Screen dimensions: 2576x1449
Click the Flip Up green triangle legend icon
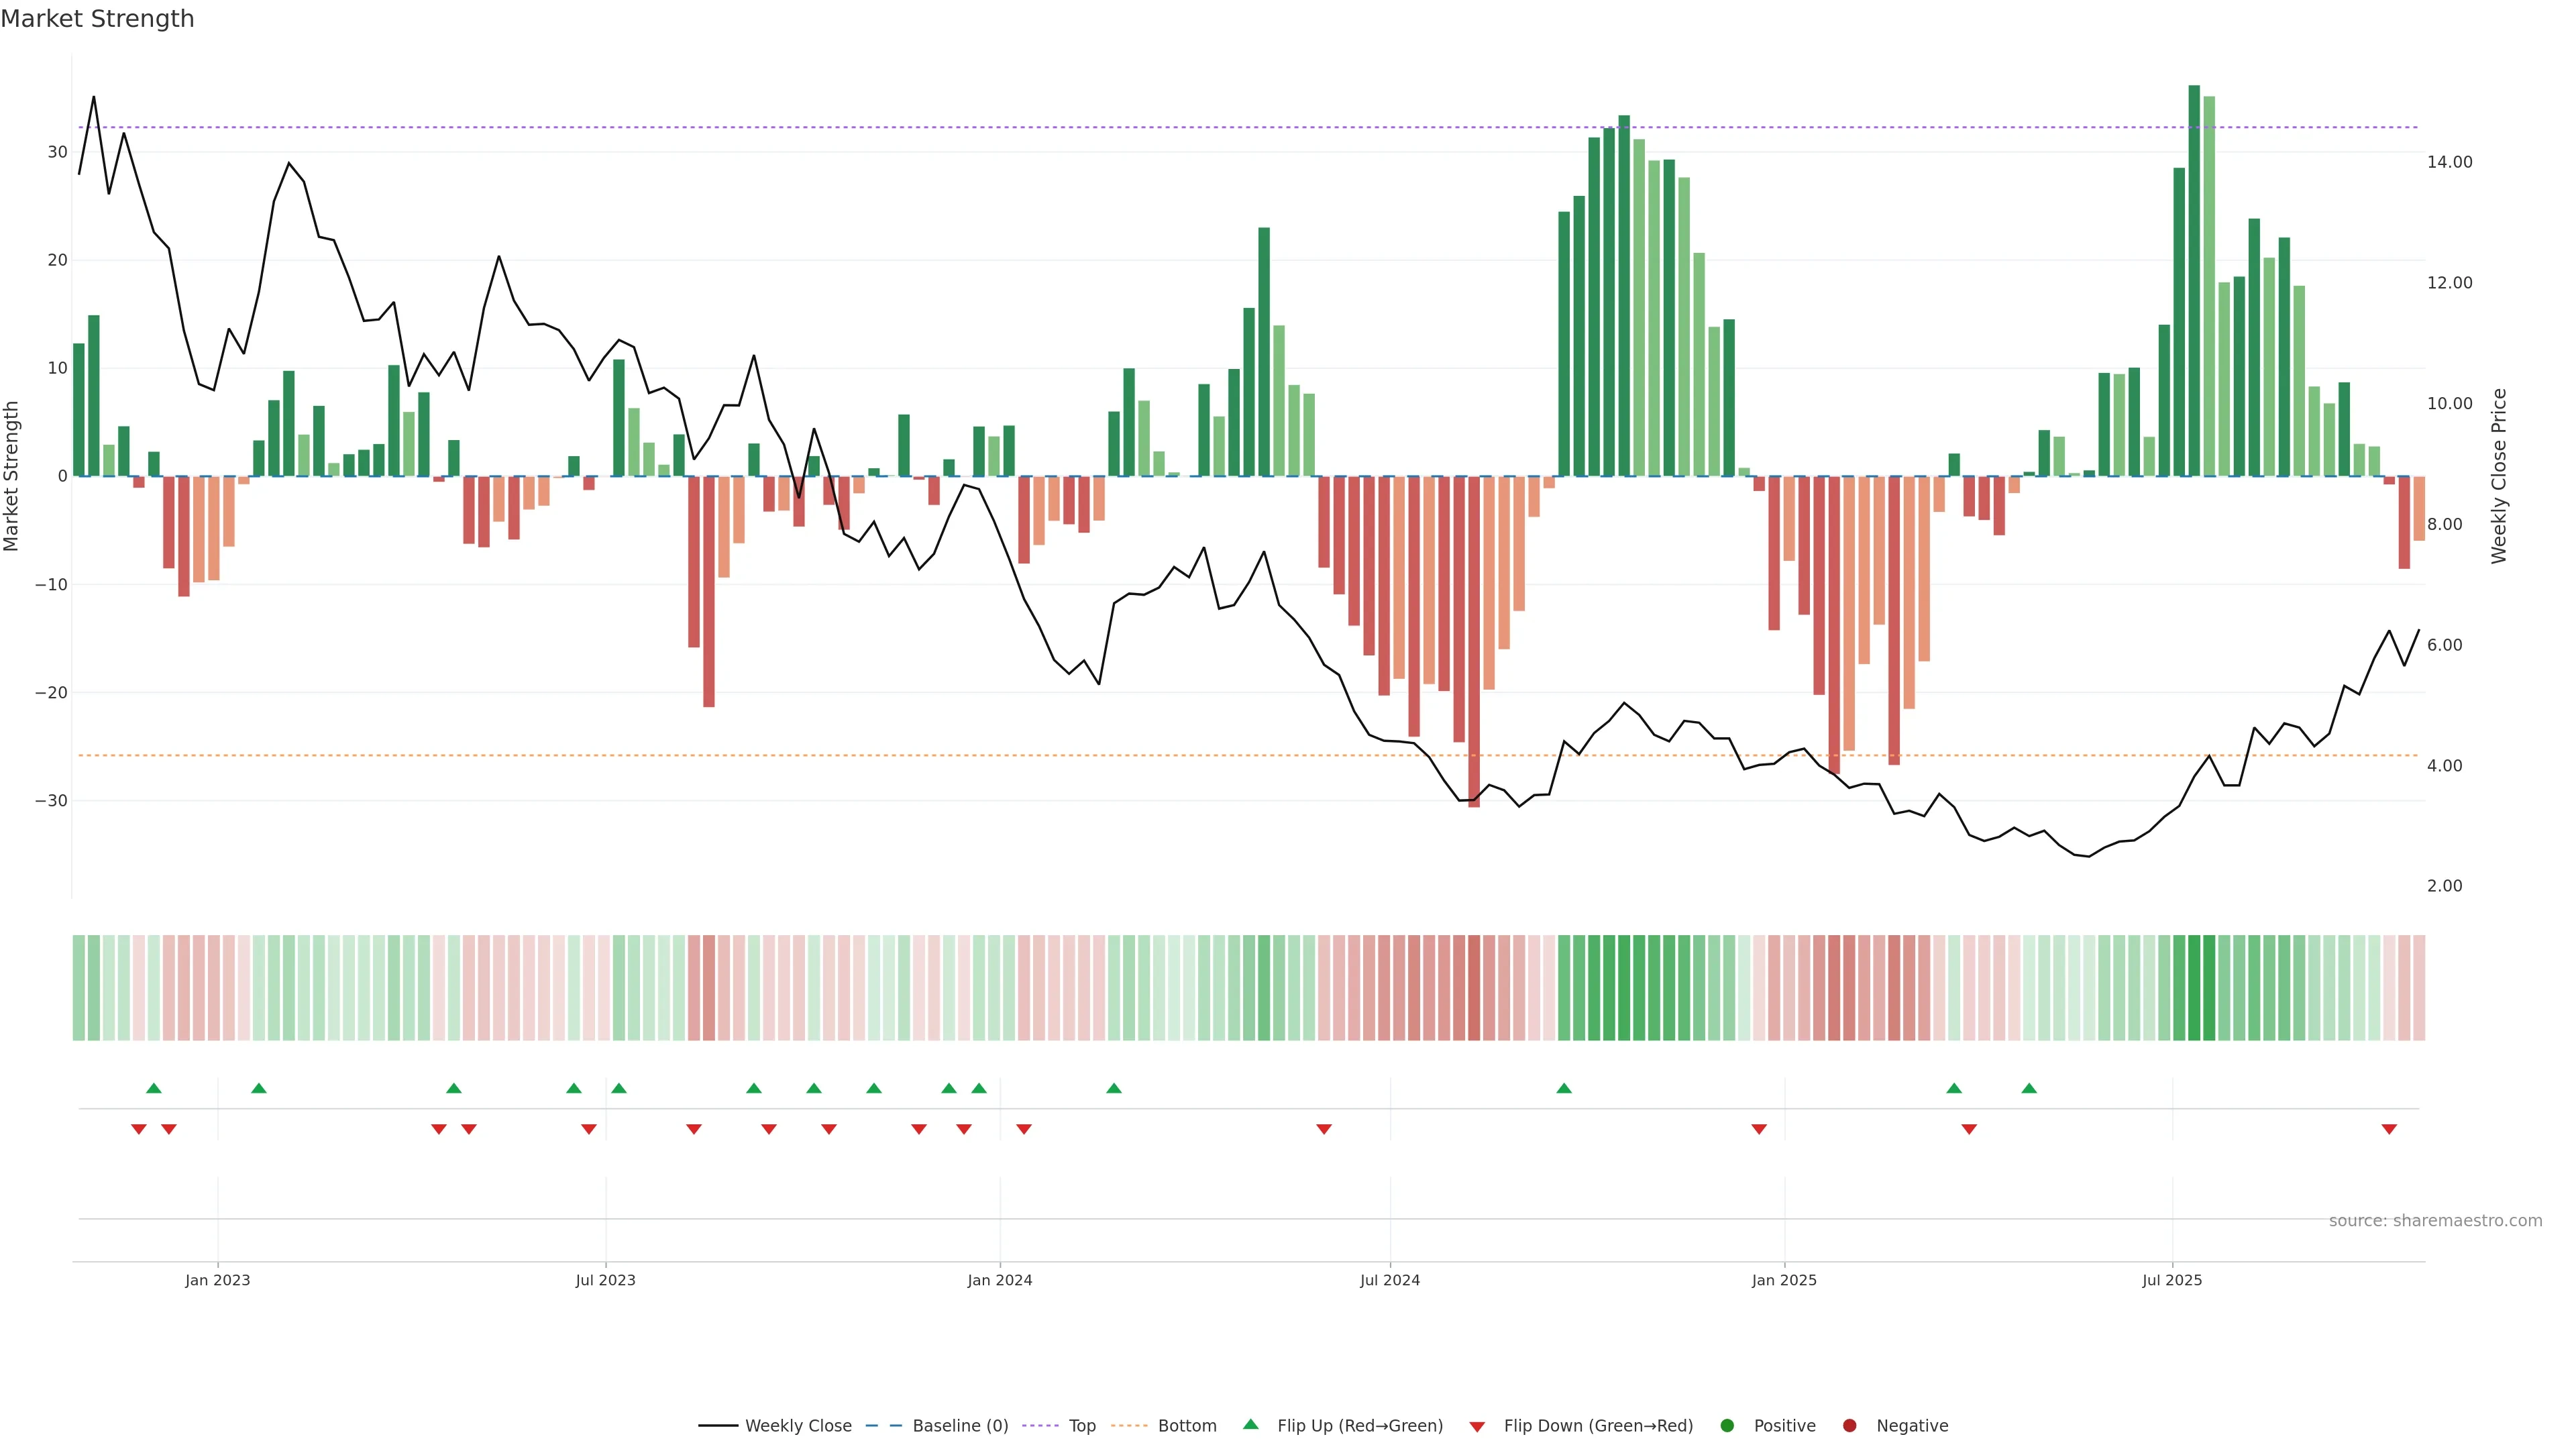1250,1424
